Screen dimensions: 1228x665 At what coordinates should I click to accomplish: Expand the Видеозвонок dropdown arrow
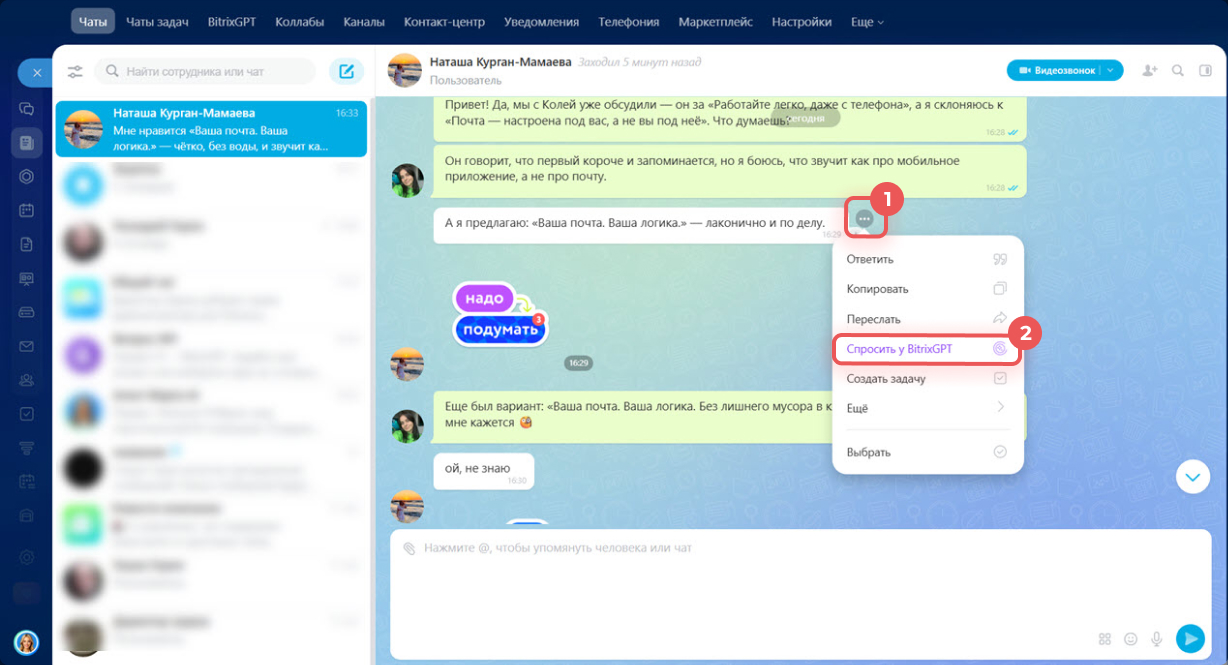(1112, 70)
